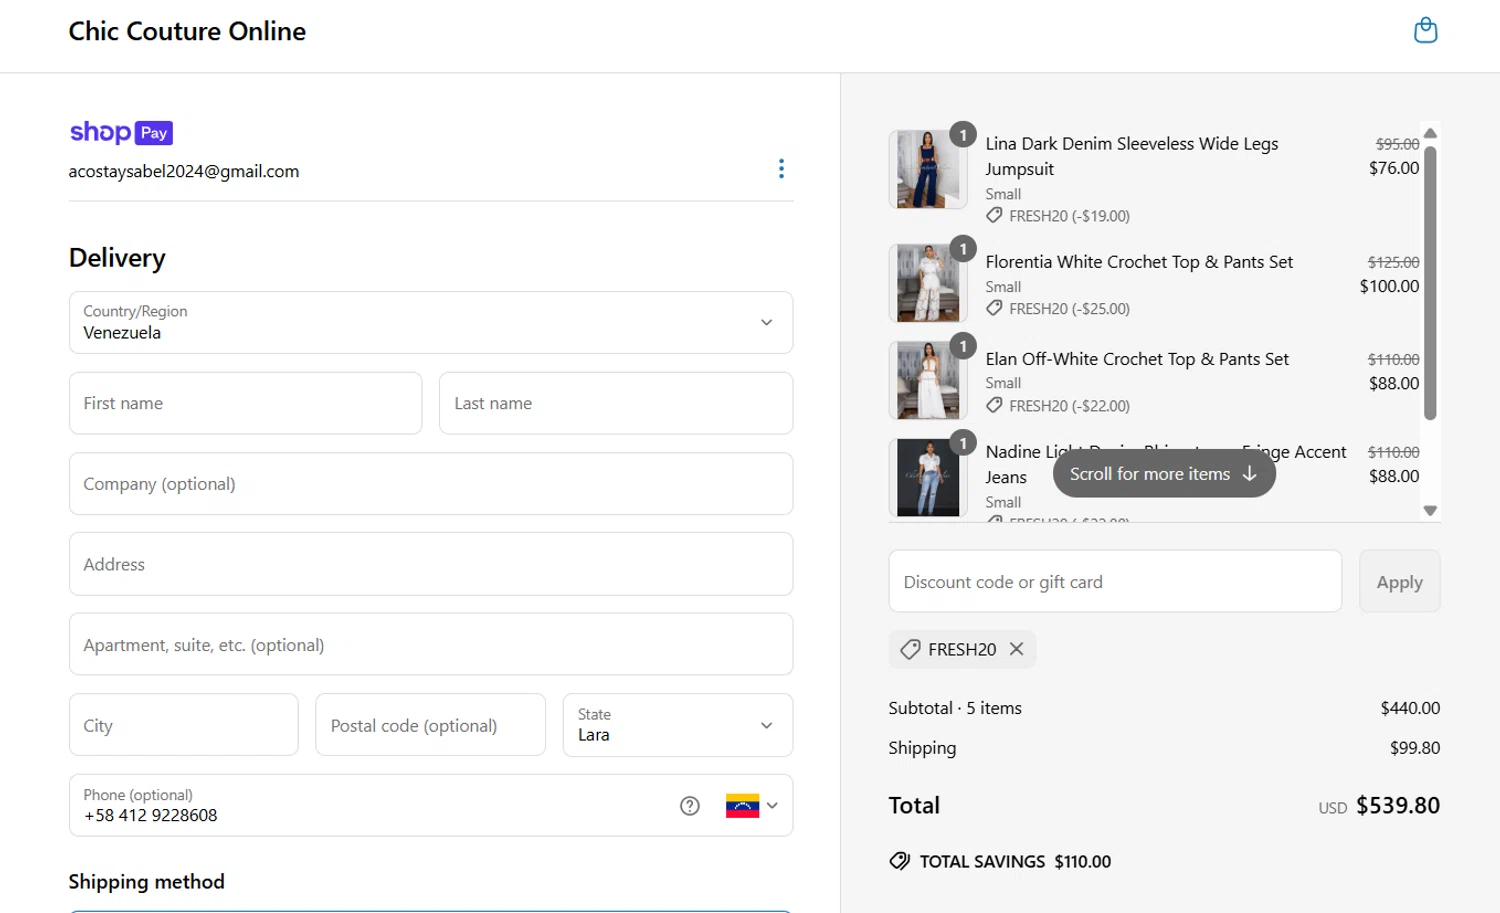Focus the Postal code (optional) field
Image resolution: width=1500 pixels, height=913 pixels.
[431, 725]
